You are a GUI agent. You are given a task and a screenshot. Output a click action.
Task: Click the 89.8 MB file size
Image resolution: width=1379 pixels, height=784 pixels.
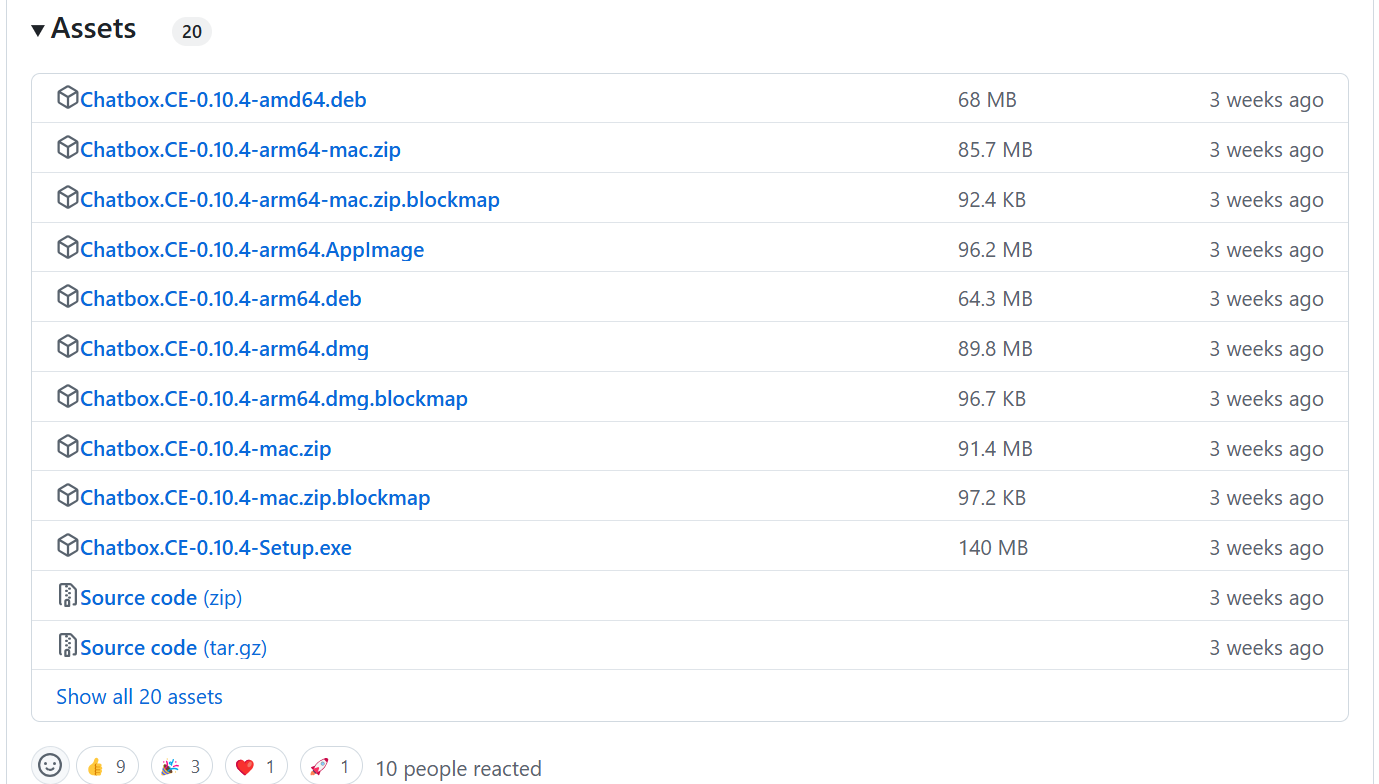coord(995,349)
